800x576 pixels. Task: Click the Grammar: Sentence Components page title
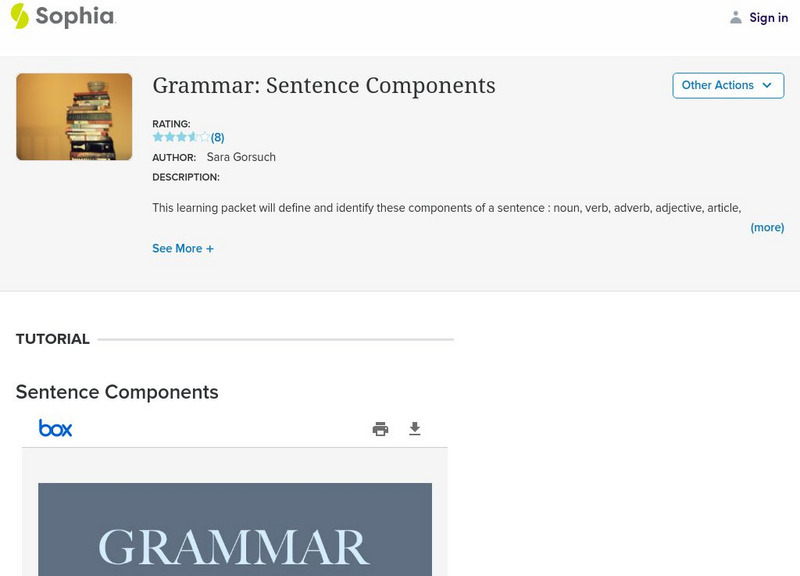pyautogui.click(x=324, y=86)
